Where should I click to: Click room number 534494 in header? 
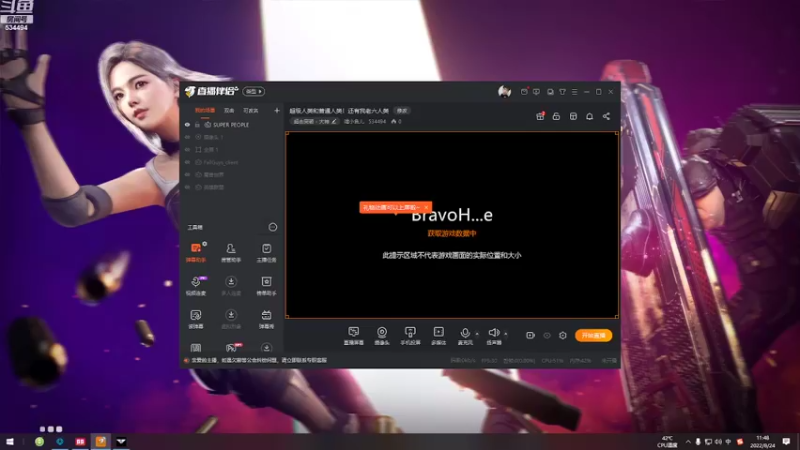[x=377, y=121]
